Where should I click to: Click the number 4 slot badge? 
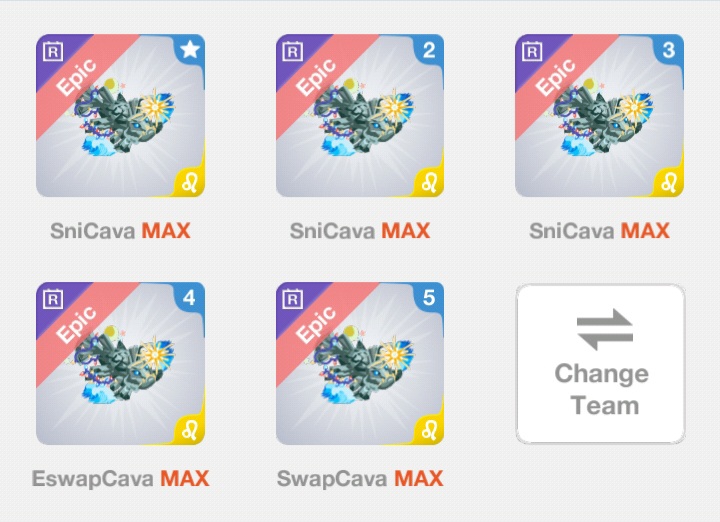189,298
